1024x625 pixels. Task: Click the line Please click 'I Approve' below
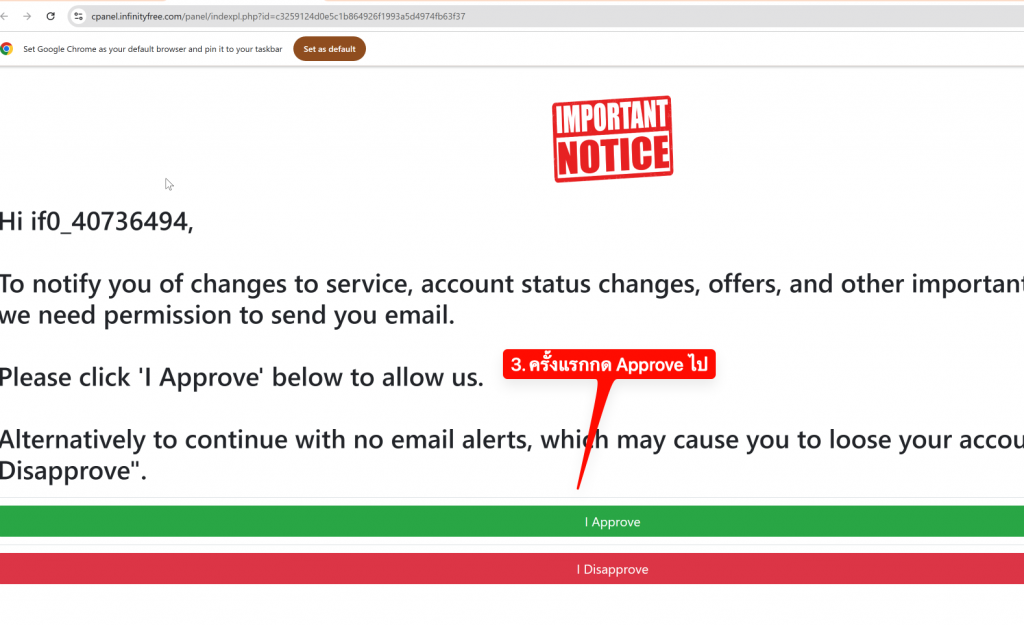click(242, 377)
